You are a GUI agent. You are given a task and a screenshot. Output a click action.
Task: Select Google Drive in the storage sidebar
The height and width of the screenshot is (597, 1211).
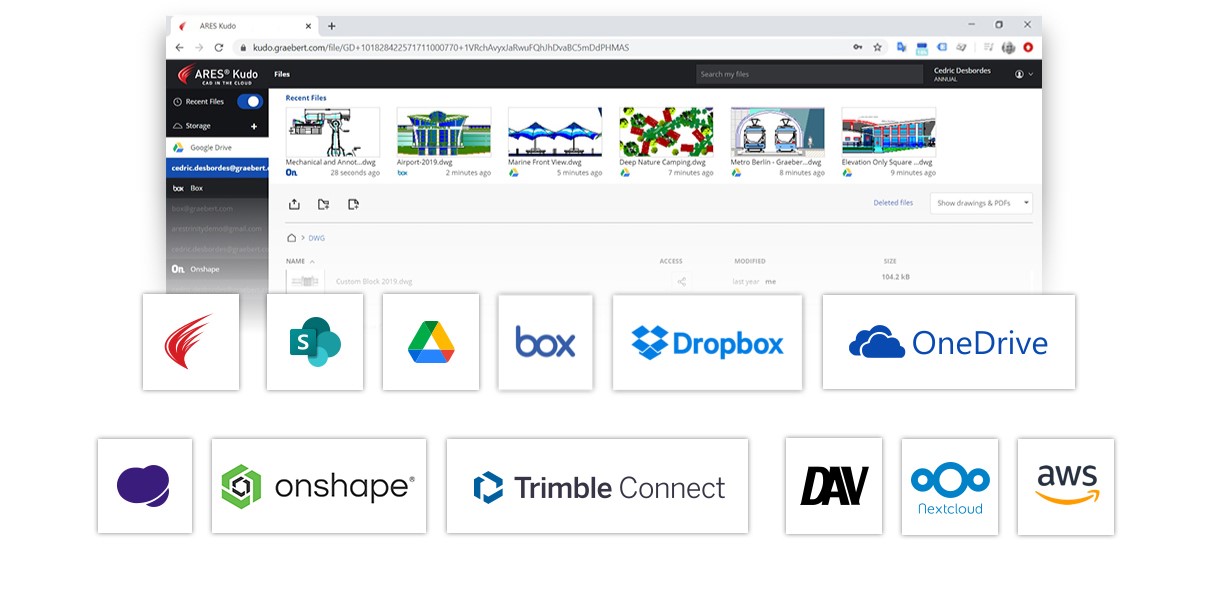(210, 148)
